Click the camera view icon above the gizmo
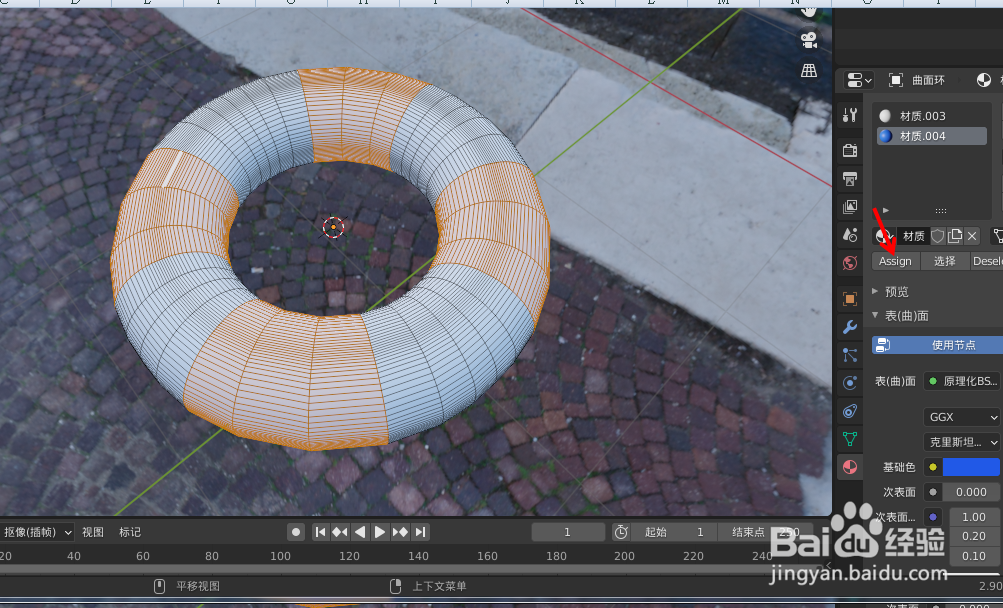Screen dimensions: 1003x608 (x=808, y=40)
